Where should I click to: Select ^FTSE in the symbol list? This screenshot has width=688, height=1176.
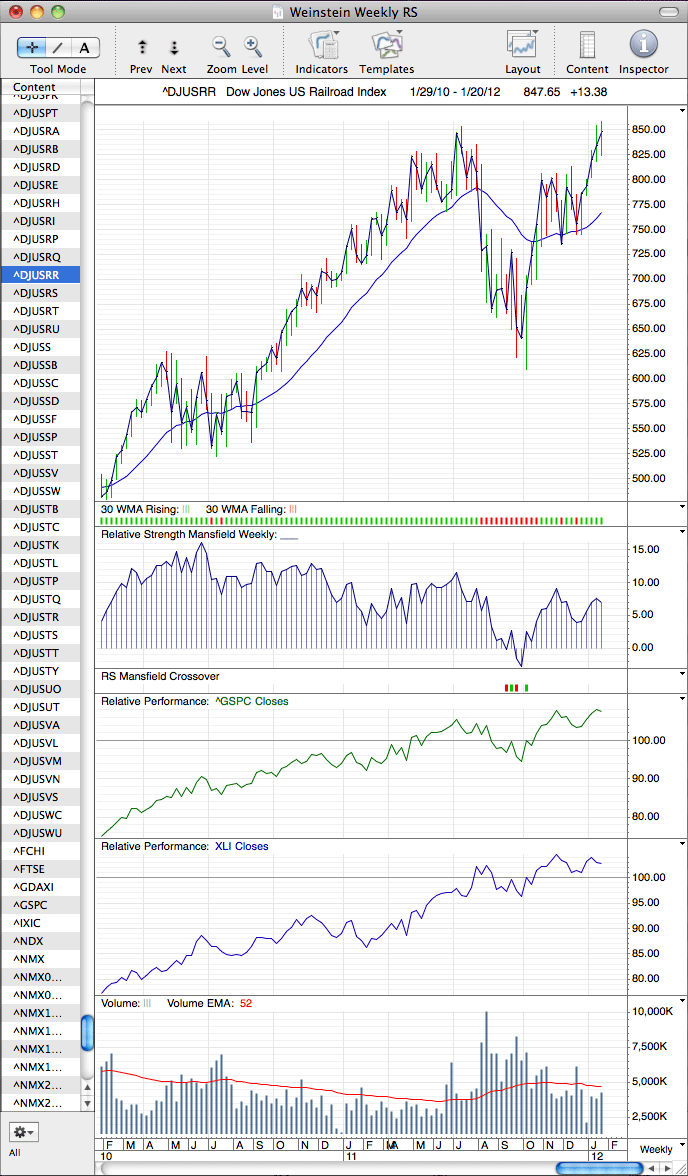click(x=41, y=868)
